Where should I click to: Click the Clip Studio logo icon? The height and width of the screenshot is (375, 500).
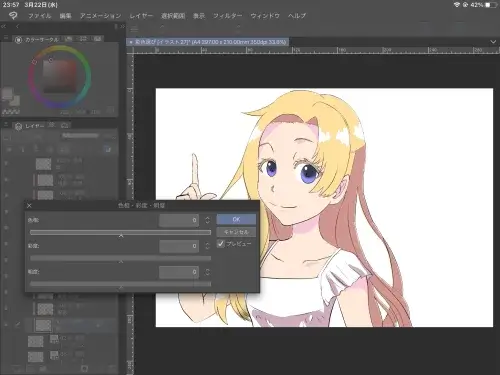point(13,15)
